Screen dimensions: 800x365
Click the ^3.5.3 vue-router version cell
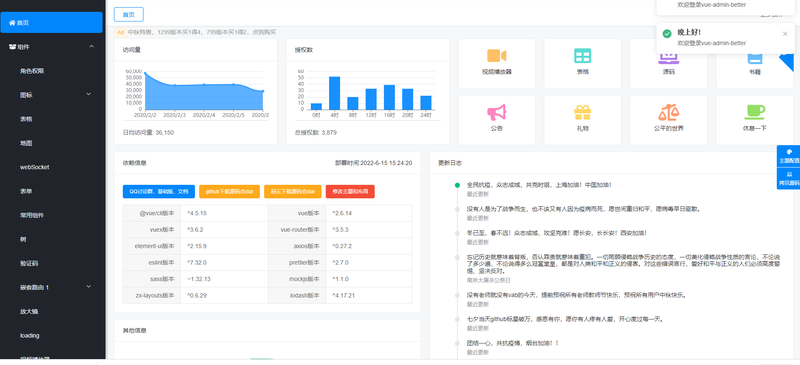(368, 230)
